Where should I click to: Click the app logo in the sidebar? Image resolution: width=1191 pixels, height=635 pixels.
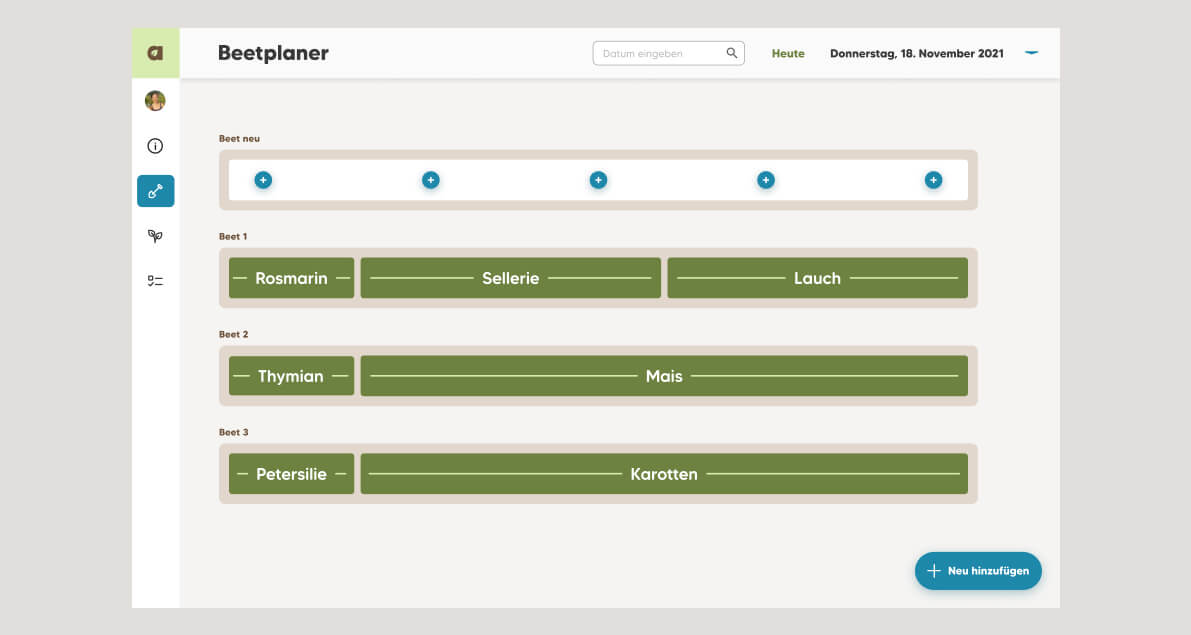(155, 53)
